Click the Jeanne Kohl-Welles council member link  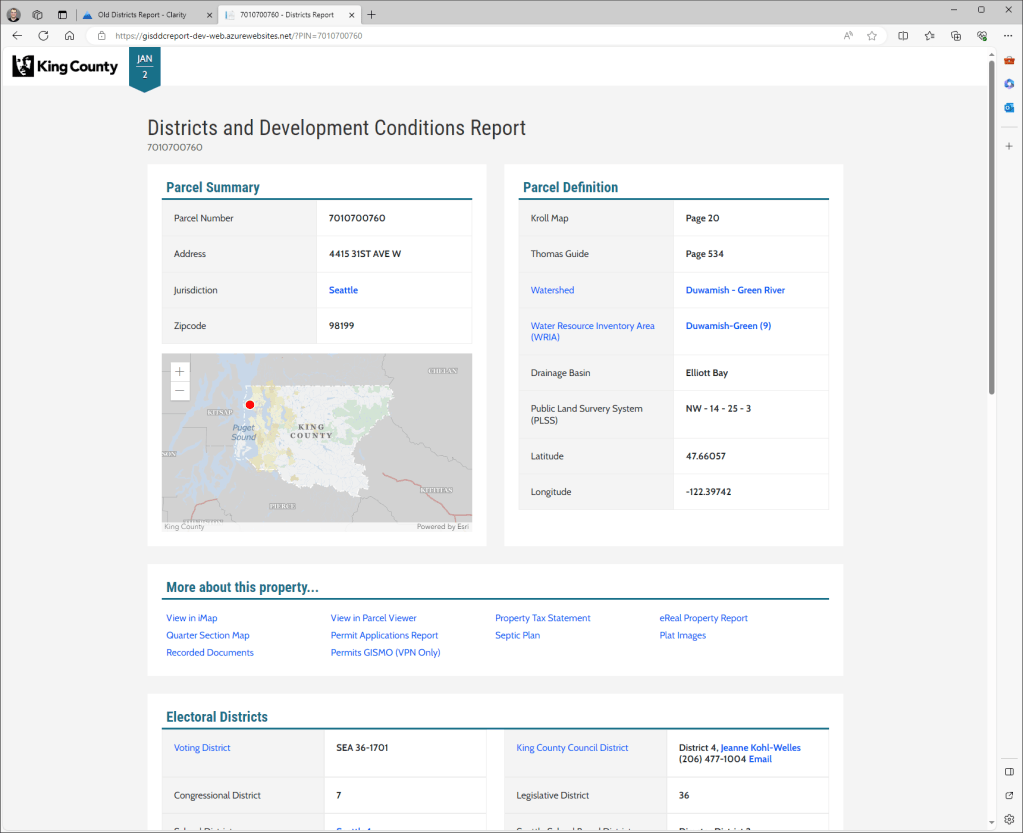pyautogui.click(x=760, y=747)
